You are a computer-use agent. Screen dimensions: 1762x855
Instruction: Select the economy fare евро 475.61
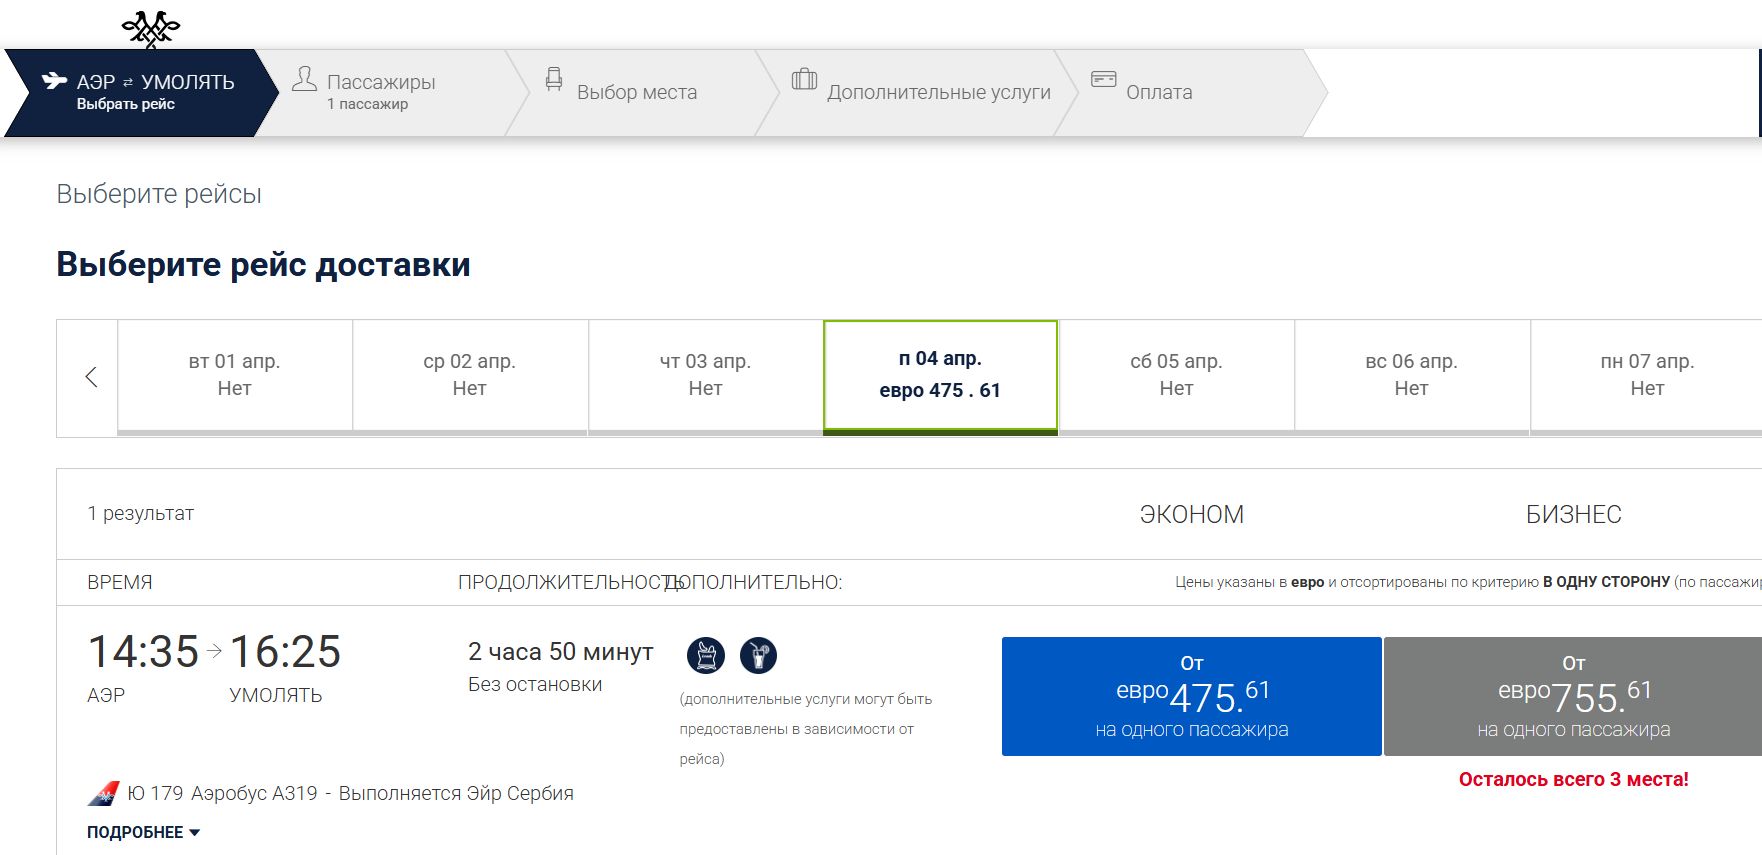1191,697
